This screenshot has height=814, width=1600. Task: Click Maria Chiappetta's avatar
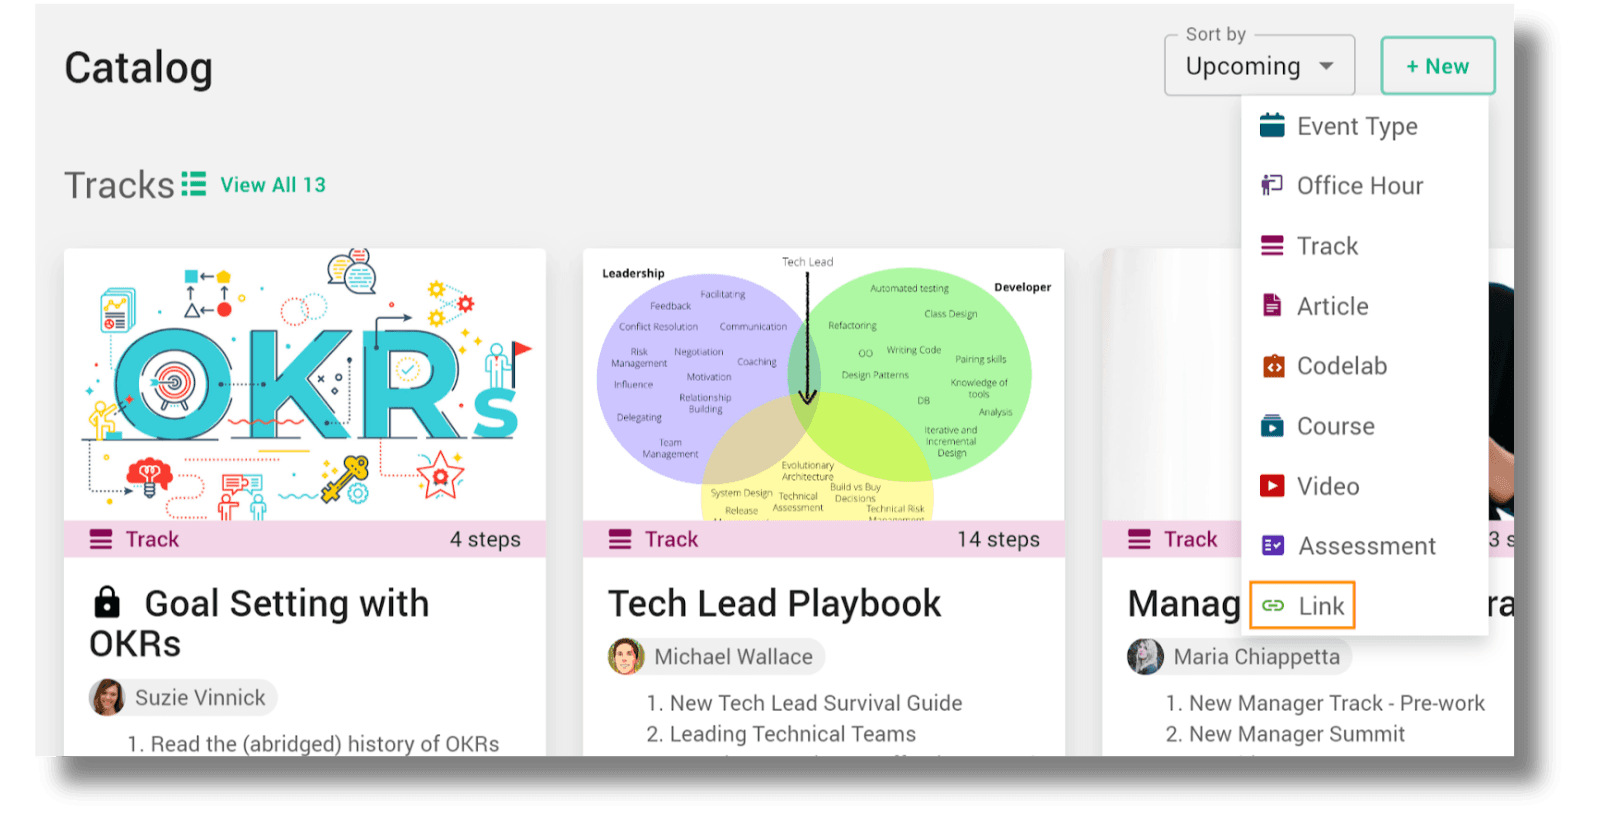pos(1146,656)
